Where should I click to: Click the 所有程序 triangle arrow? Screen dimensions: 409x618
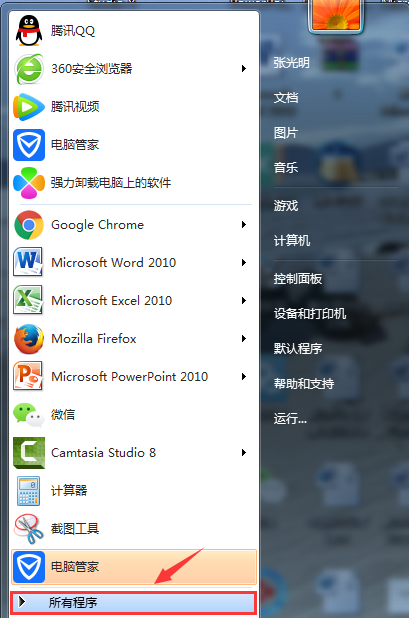coord(22,602)
